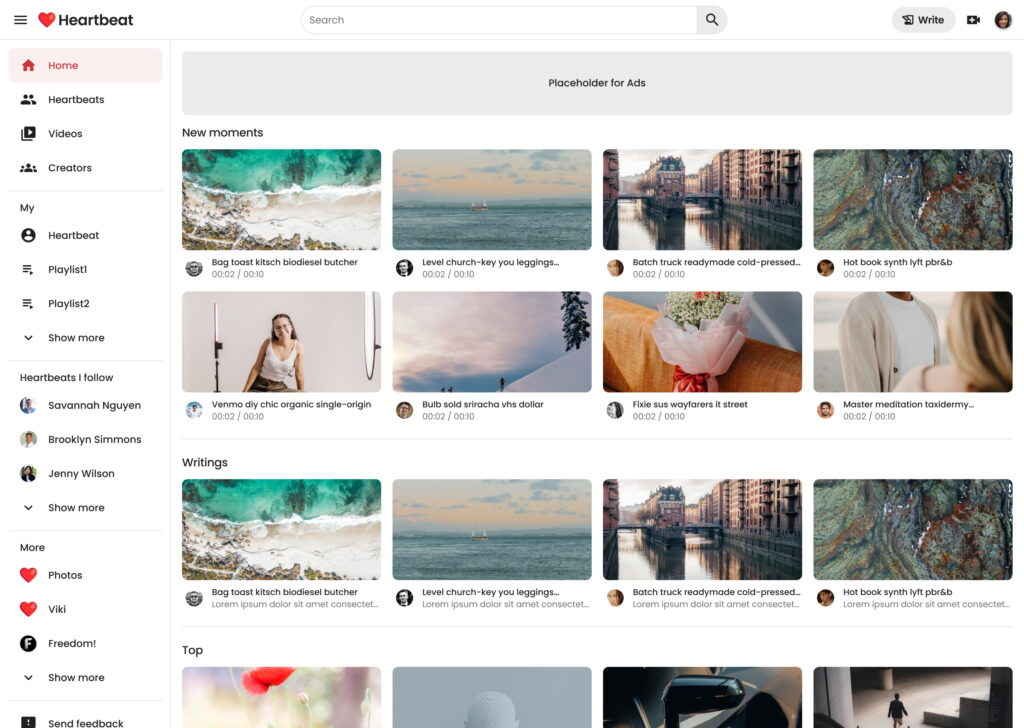Open Videos in sidebar
The height and width of the screenshot is (728, 1024).
pos(85,133)
